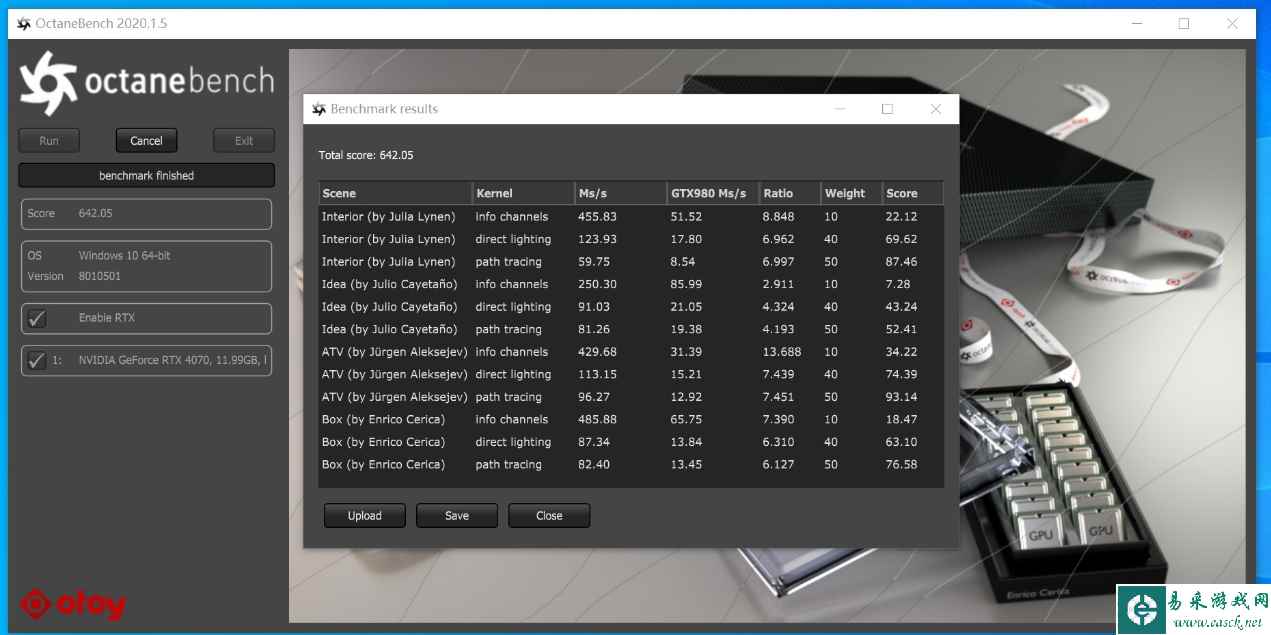Minimize the Benchmark results dialog
Screen dimensions: 1271x635
839,109
